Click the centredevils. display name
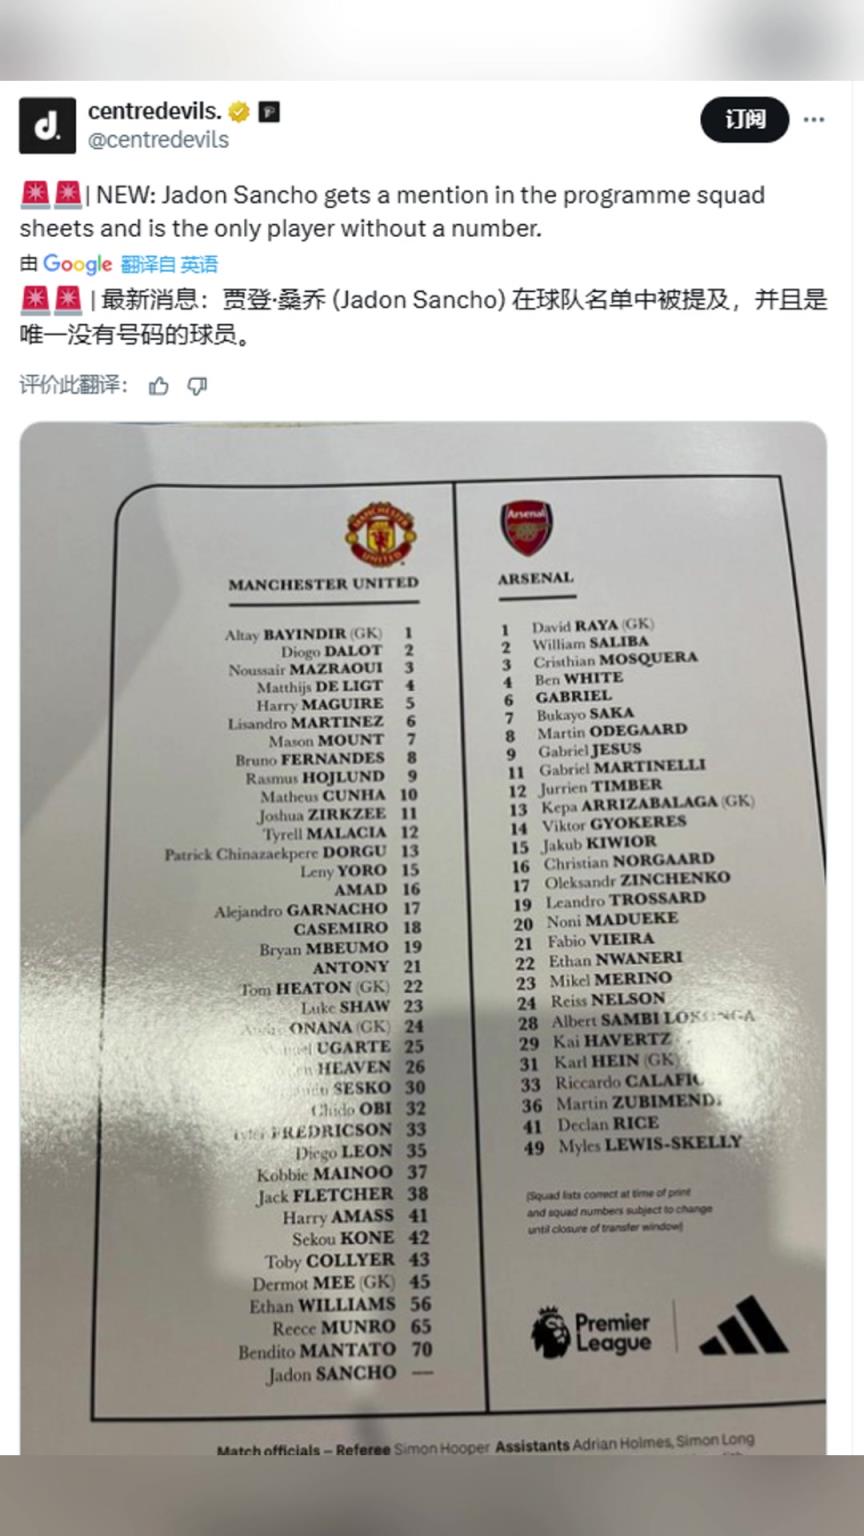This screenshot has width=864, height=1536. [x=155, y=111]
